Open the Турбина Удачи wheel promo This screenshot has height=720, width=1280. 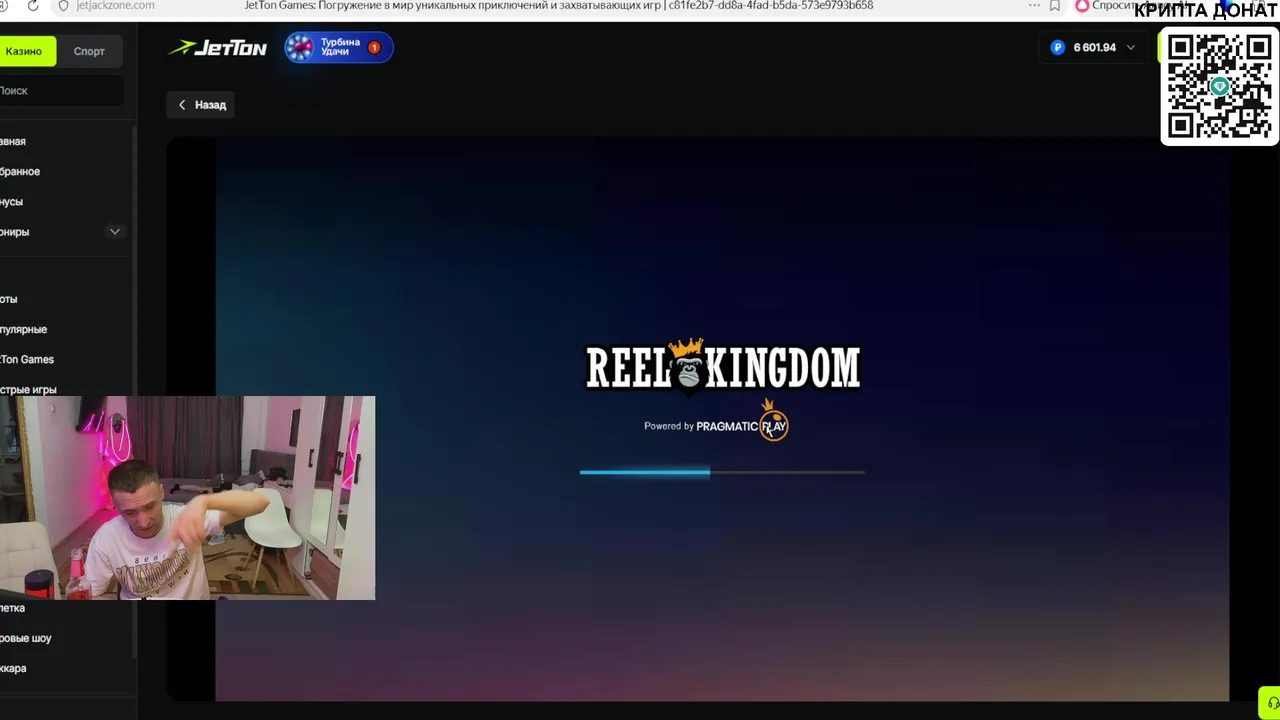[338, 47]
